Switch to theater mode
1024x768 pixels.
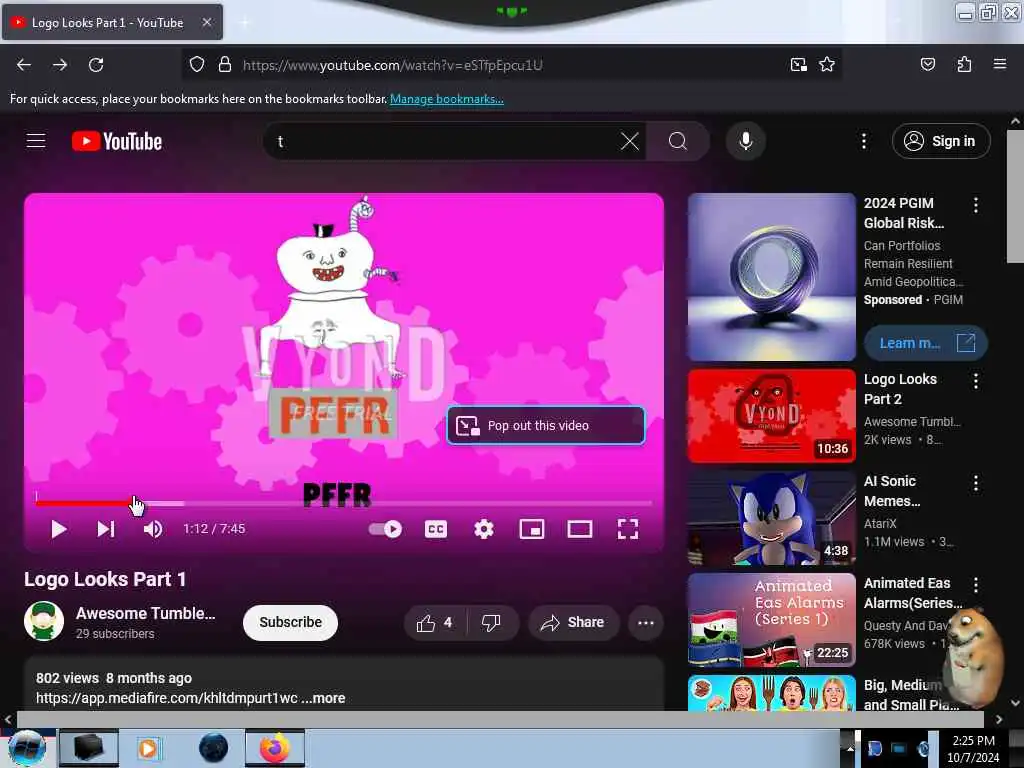click(x=579, y=529)
